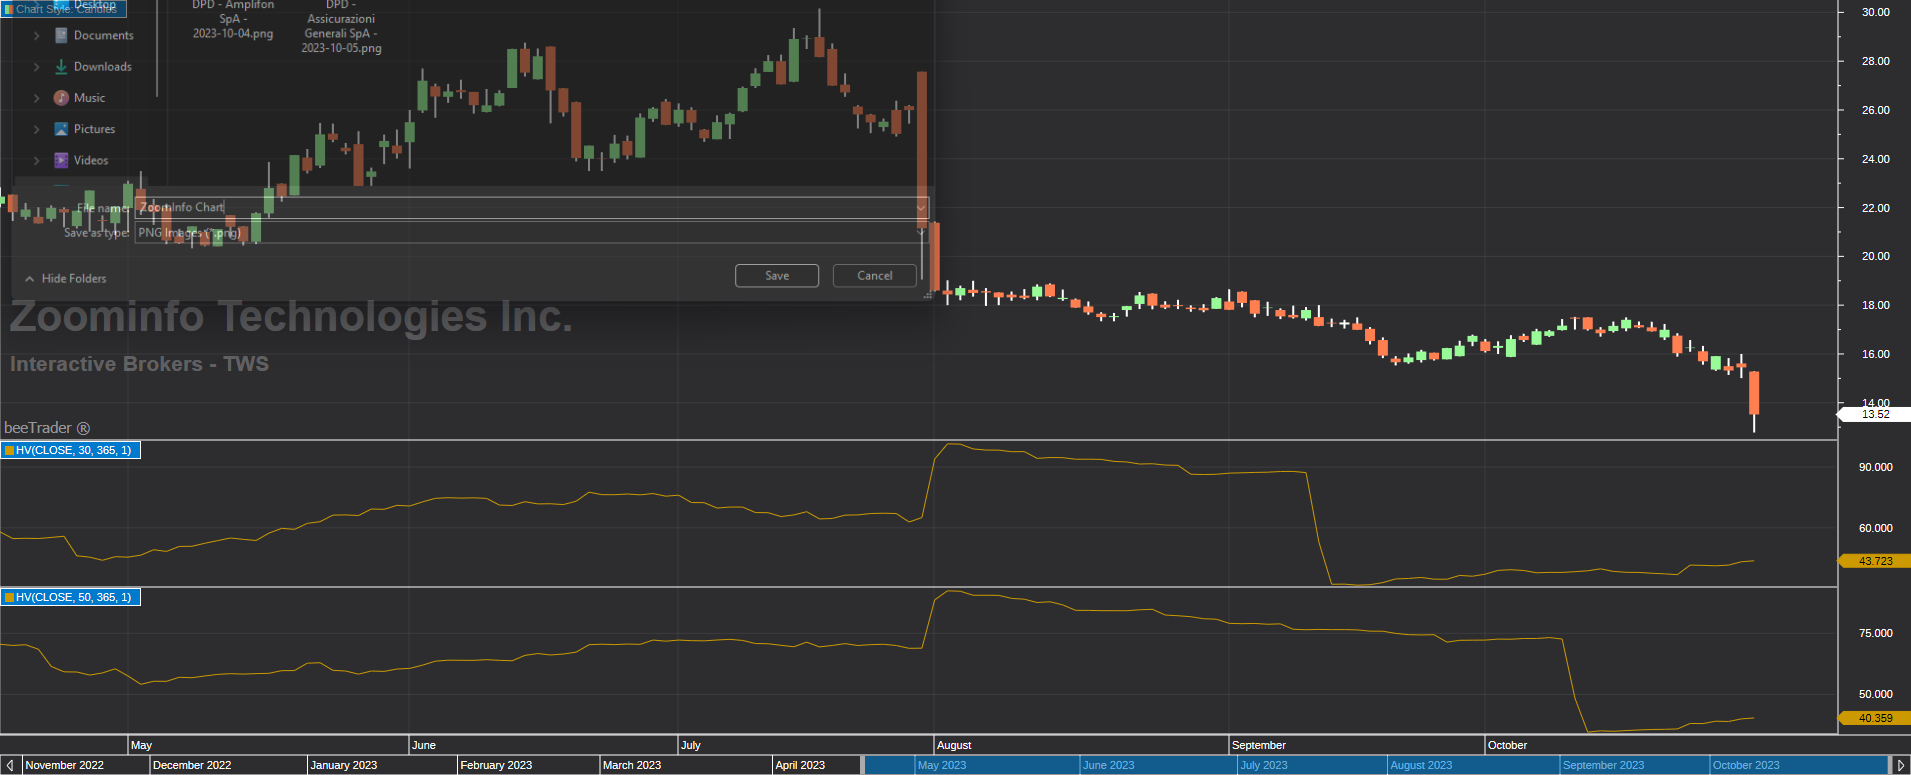Click the left arrow of the timeline scroller
This screenshot has width=1911, height=775.
[10, 765]
